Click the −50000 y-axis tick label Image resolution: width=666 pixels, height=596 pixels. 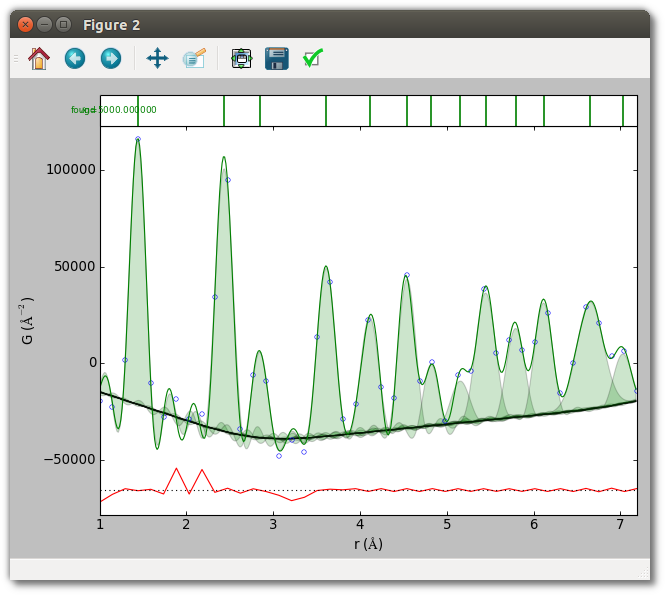[70, 459]
